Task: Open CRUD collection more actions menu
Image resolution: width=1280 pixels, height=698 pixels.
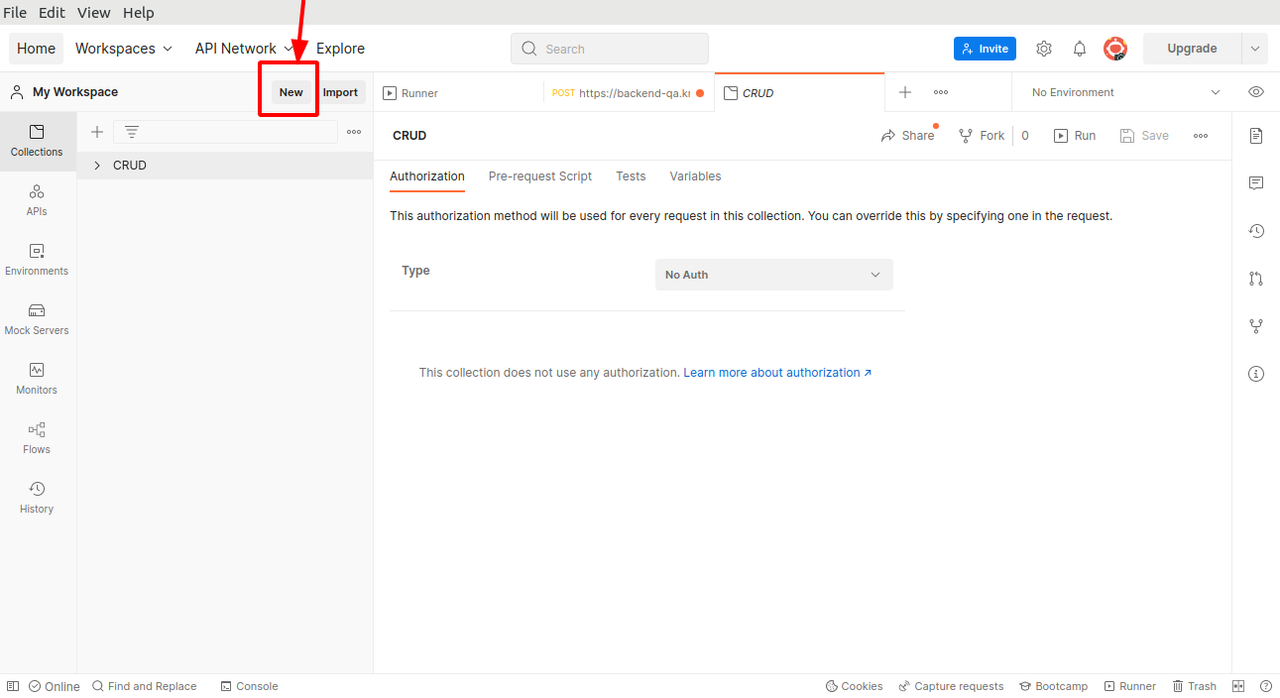Action: point(1201,136)
